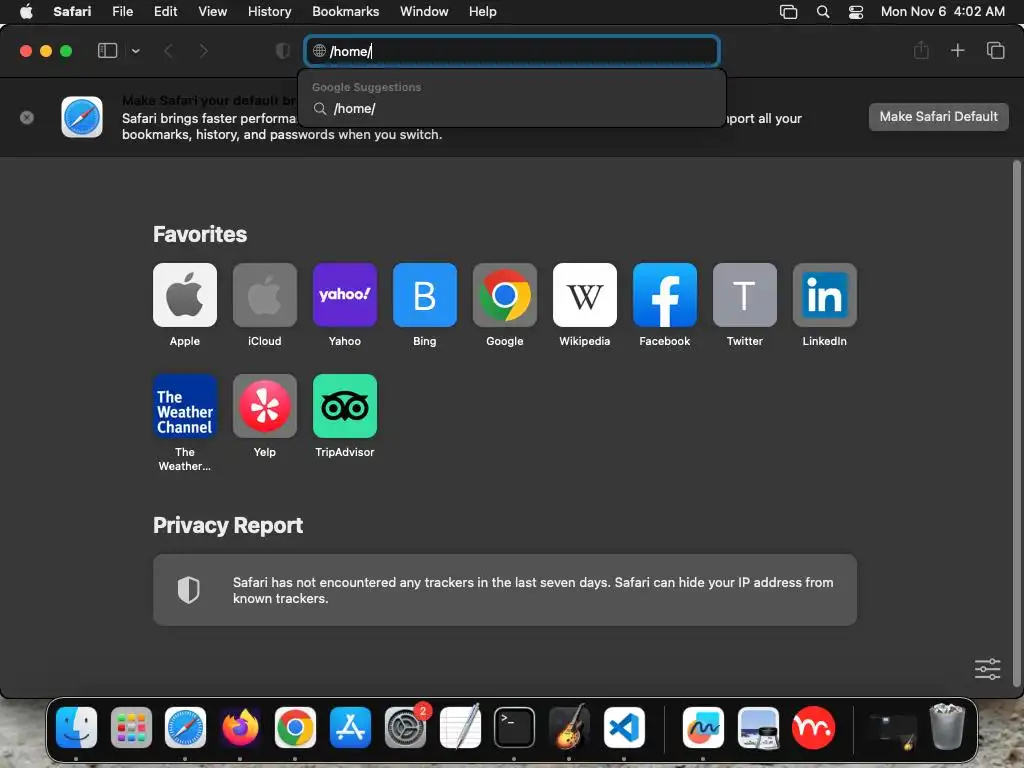This screenshot has width=1024, height=768.
Task: Launch Visual Studio Code from the Dock
Action: click(624, 727)
